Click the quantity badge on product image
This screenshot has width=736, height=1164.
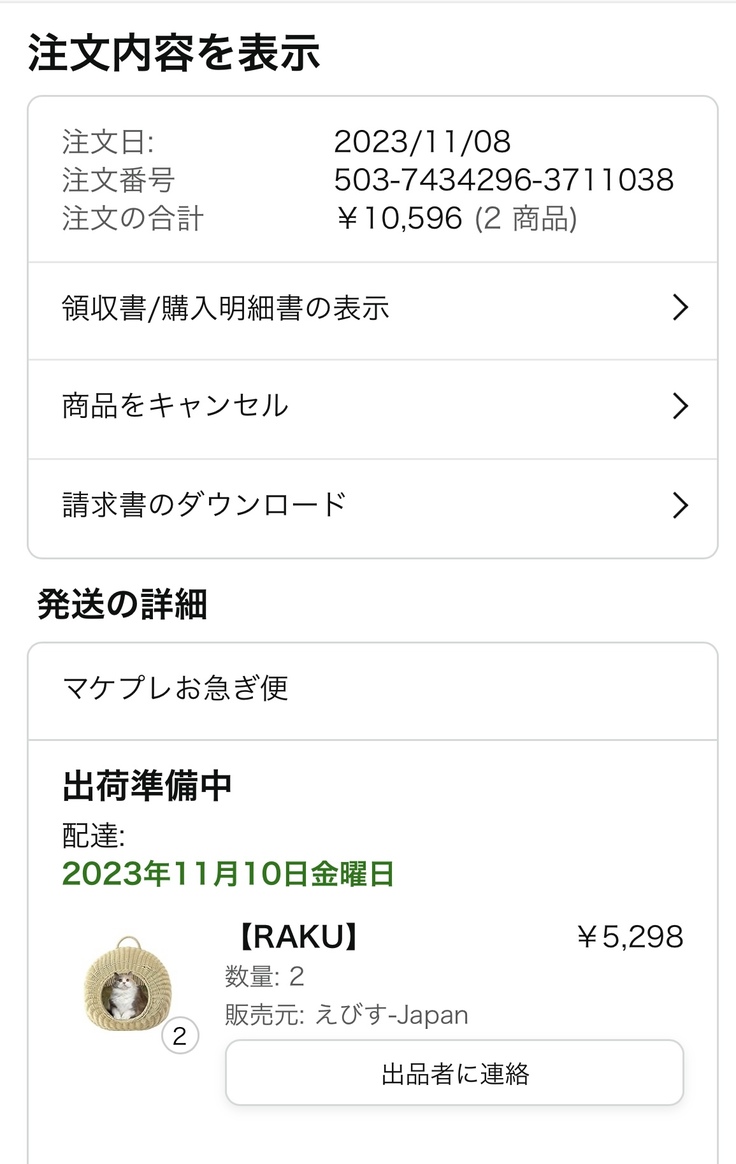[x=180, y=1036]
